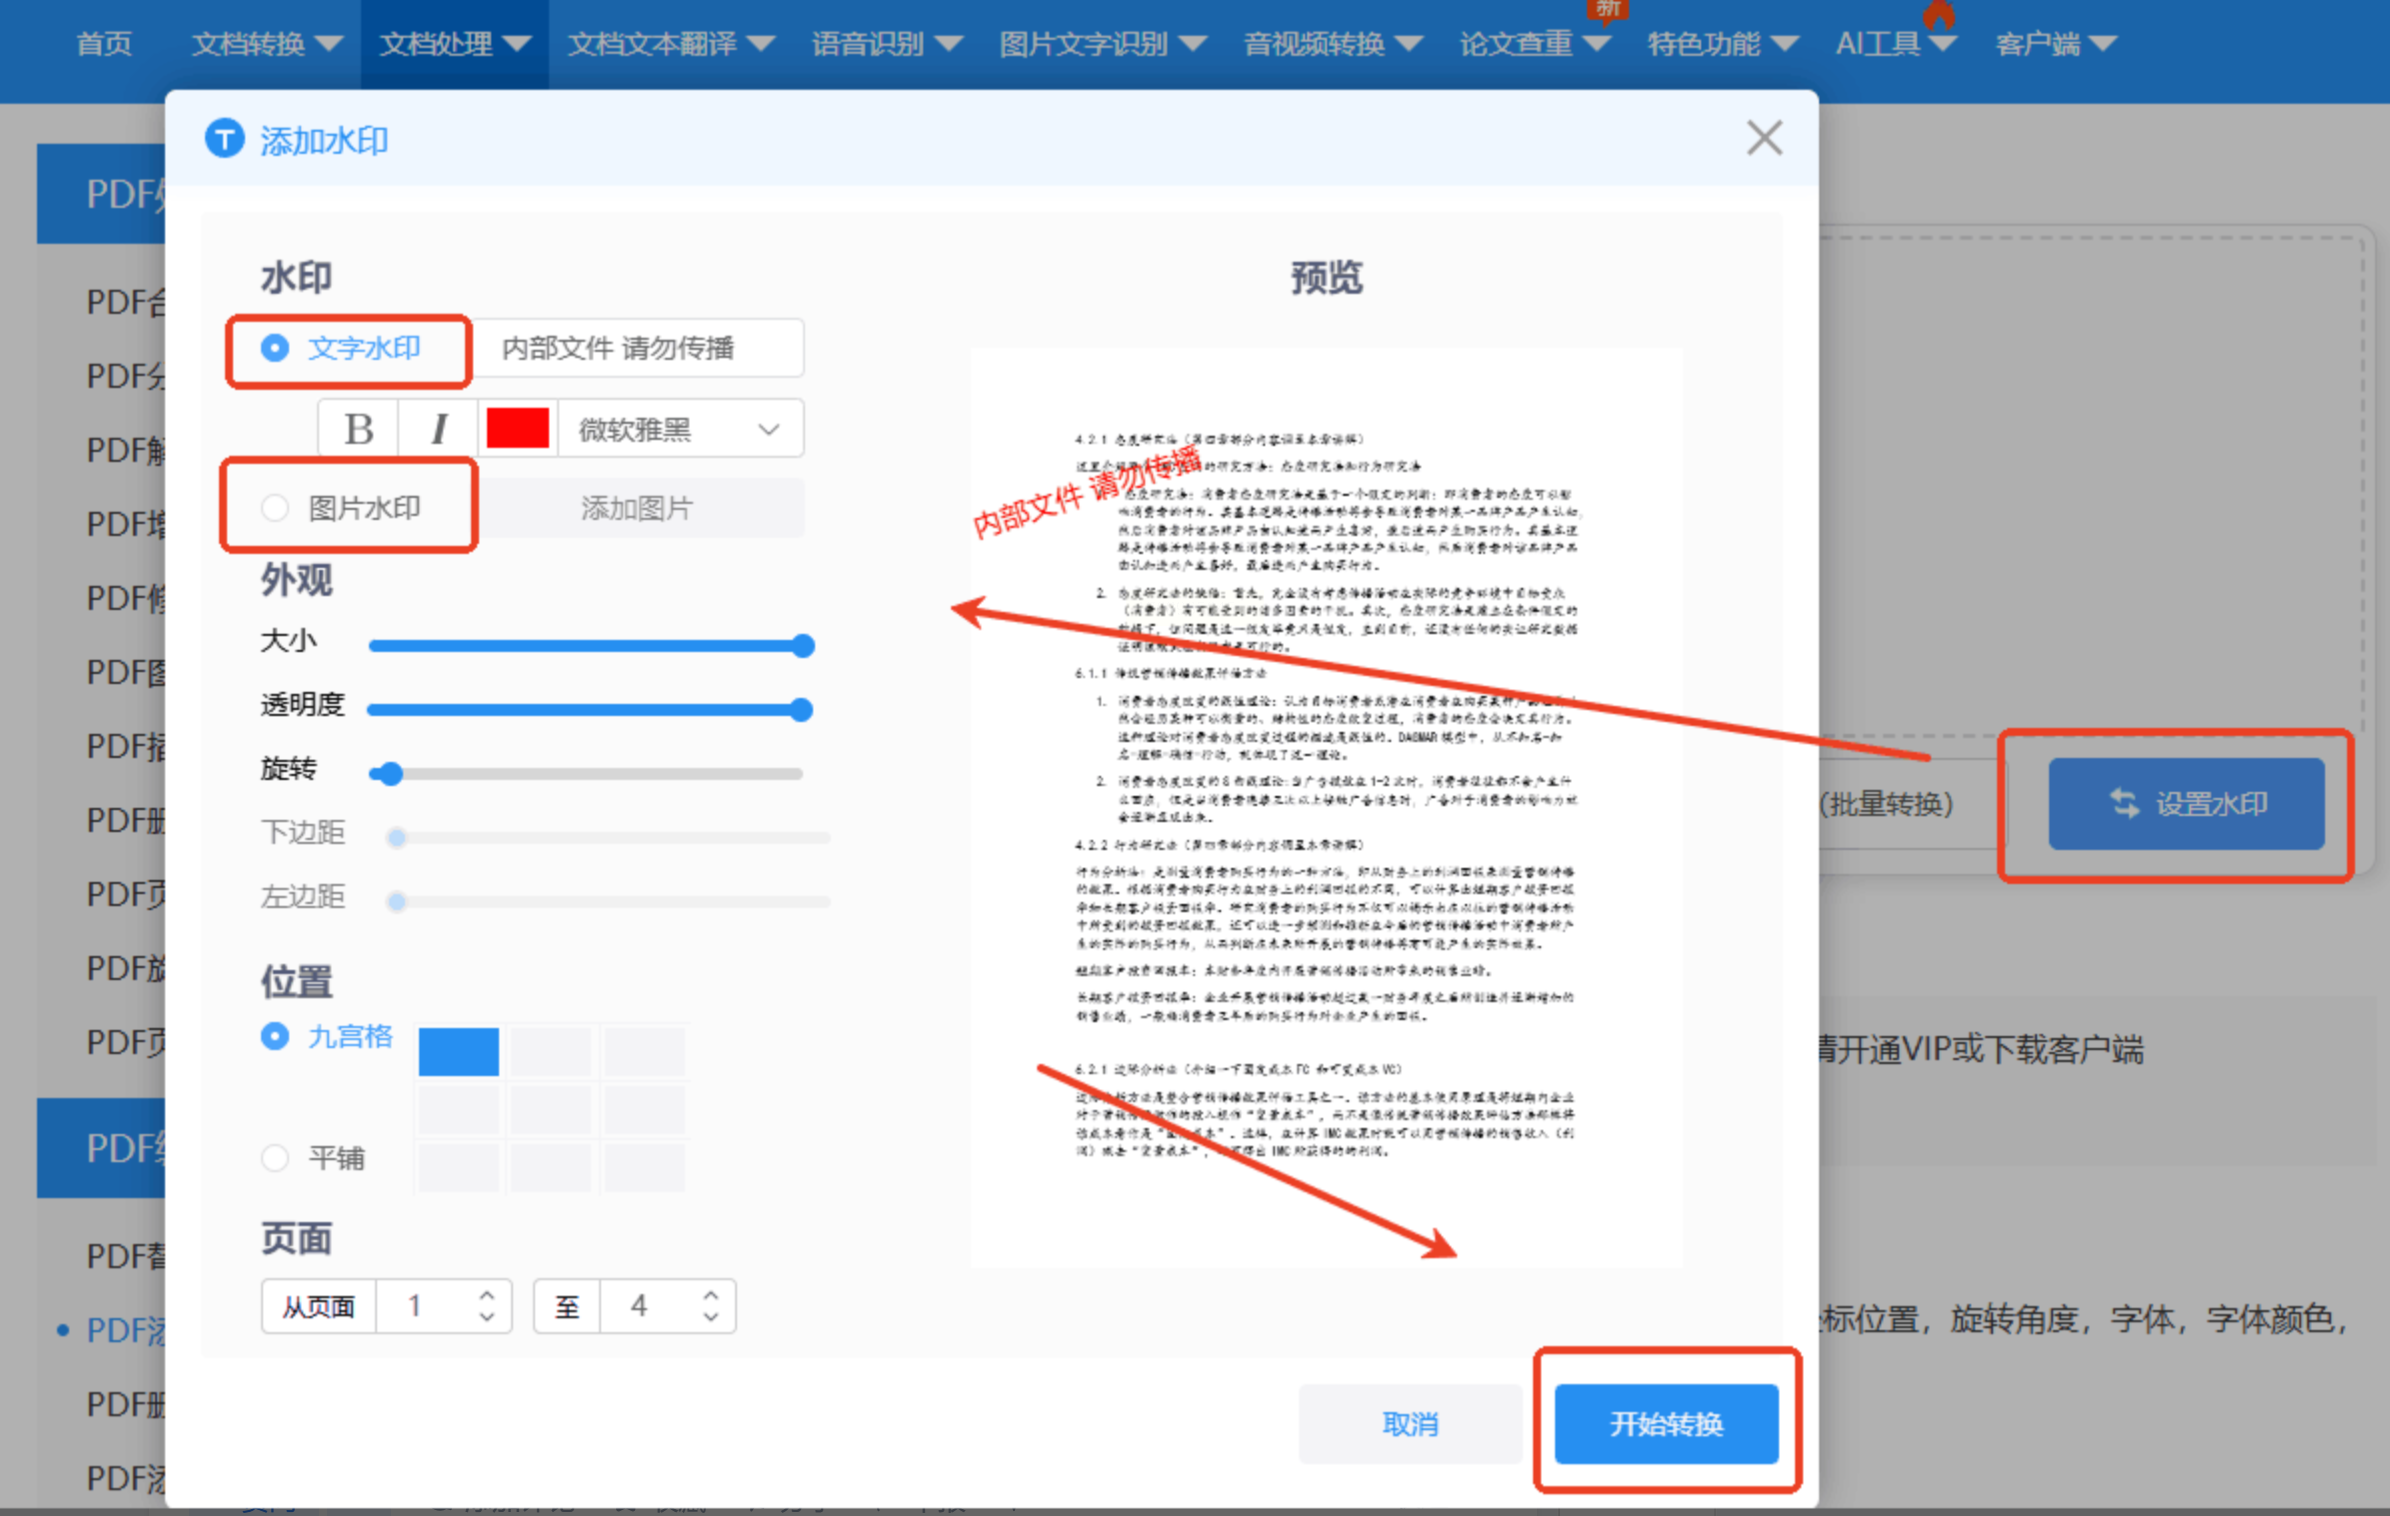Go to the 首页 menu item

(104, 44)
